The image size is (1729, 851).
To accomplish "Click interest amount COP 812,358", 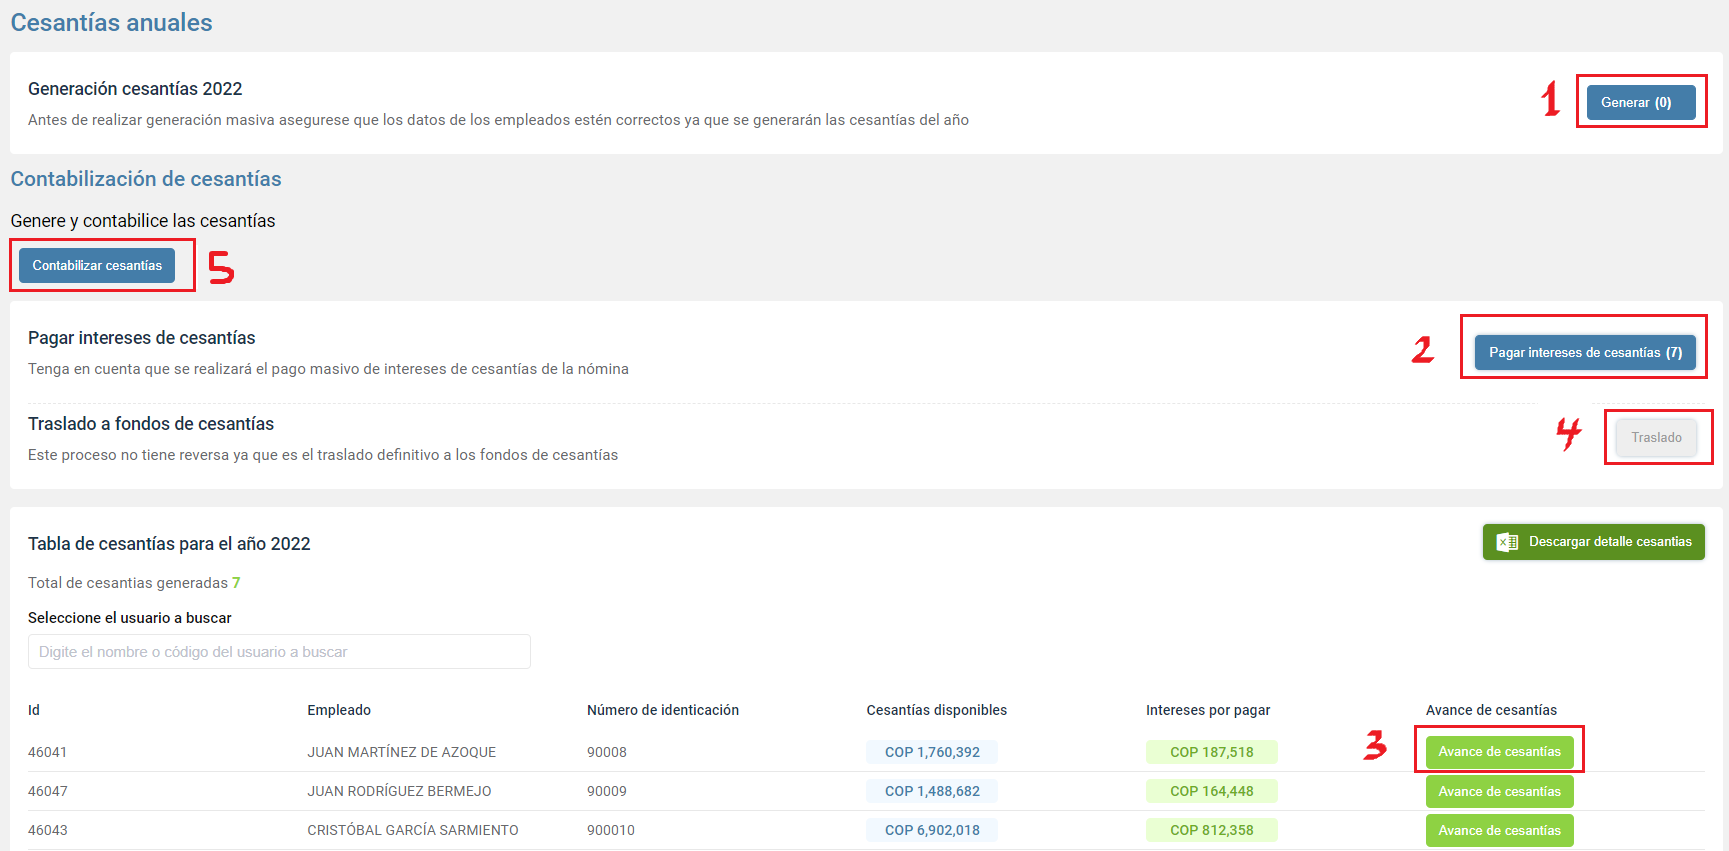I will pos(1212,830).
